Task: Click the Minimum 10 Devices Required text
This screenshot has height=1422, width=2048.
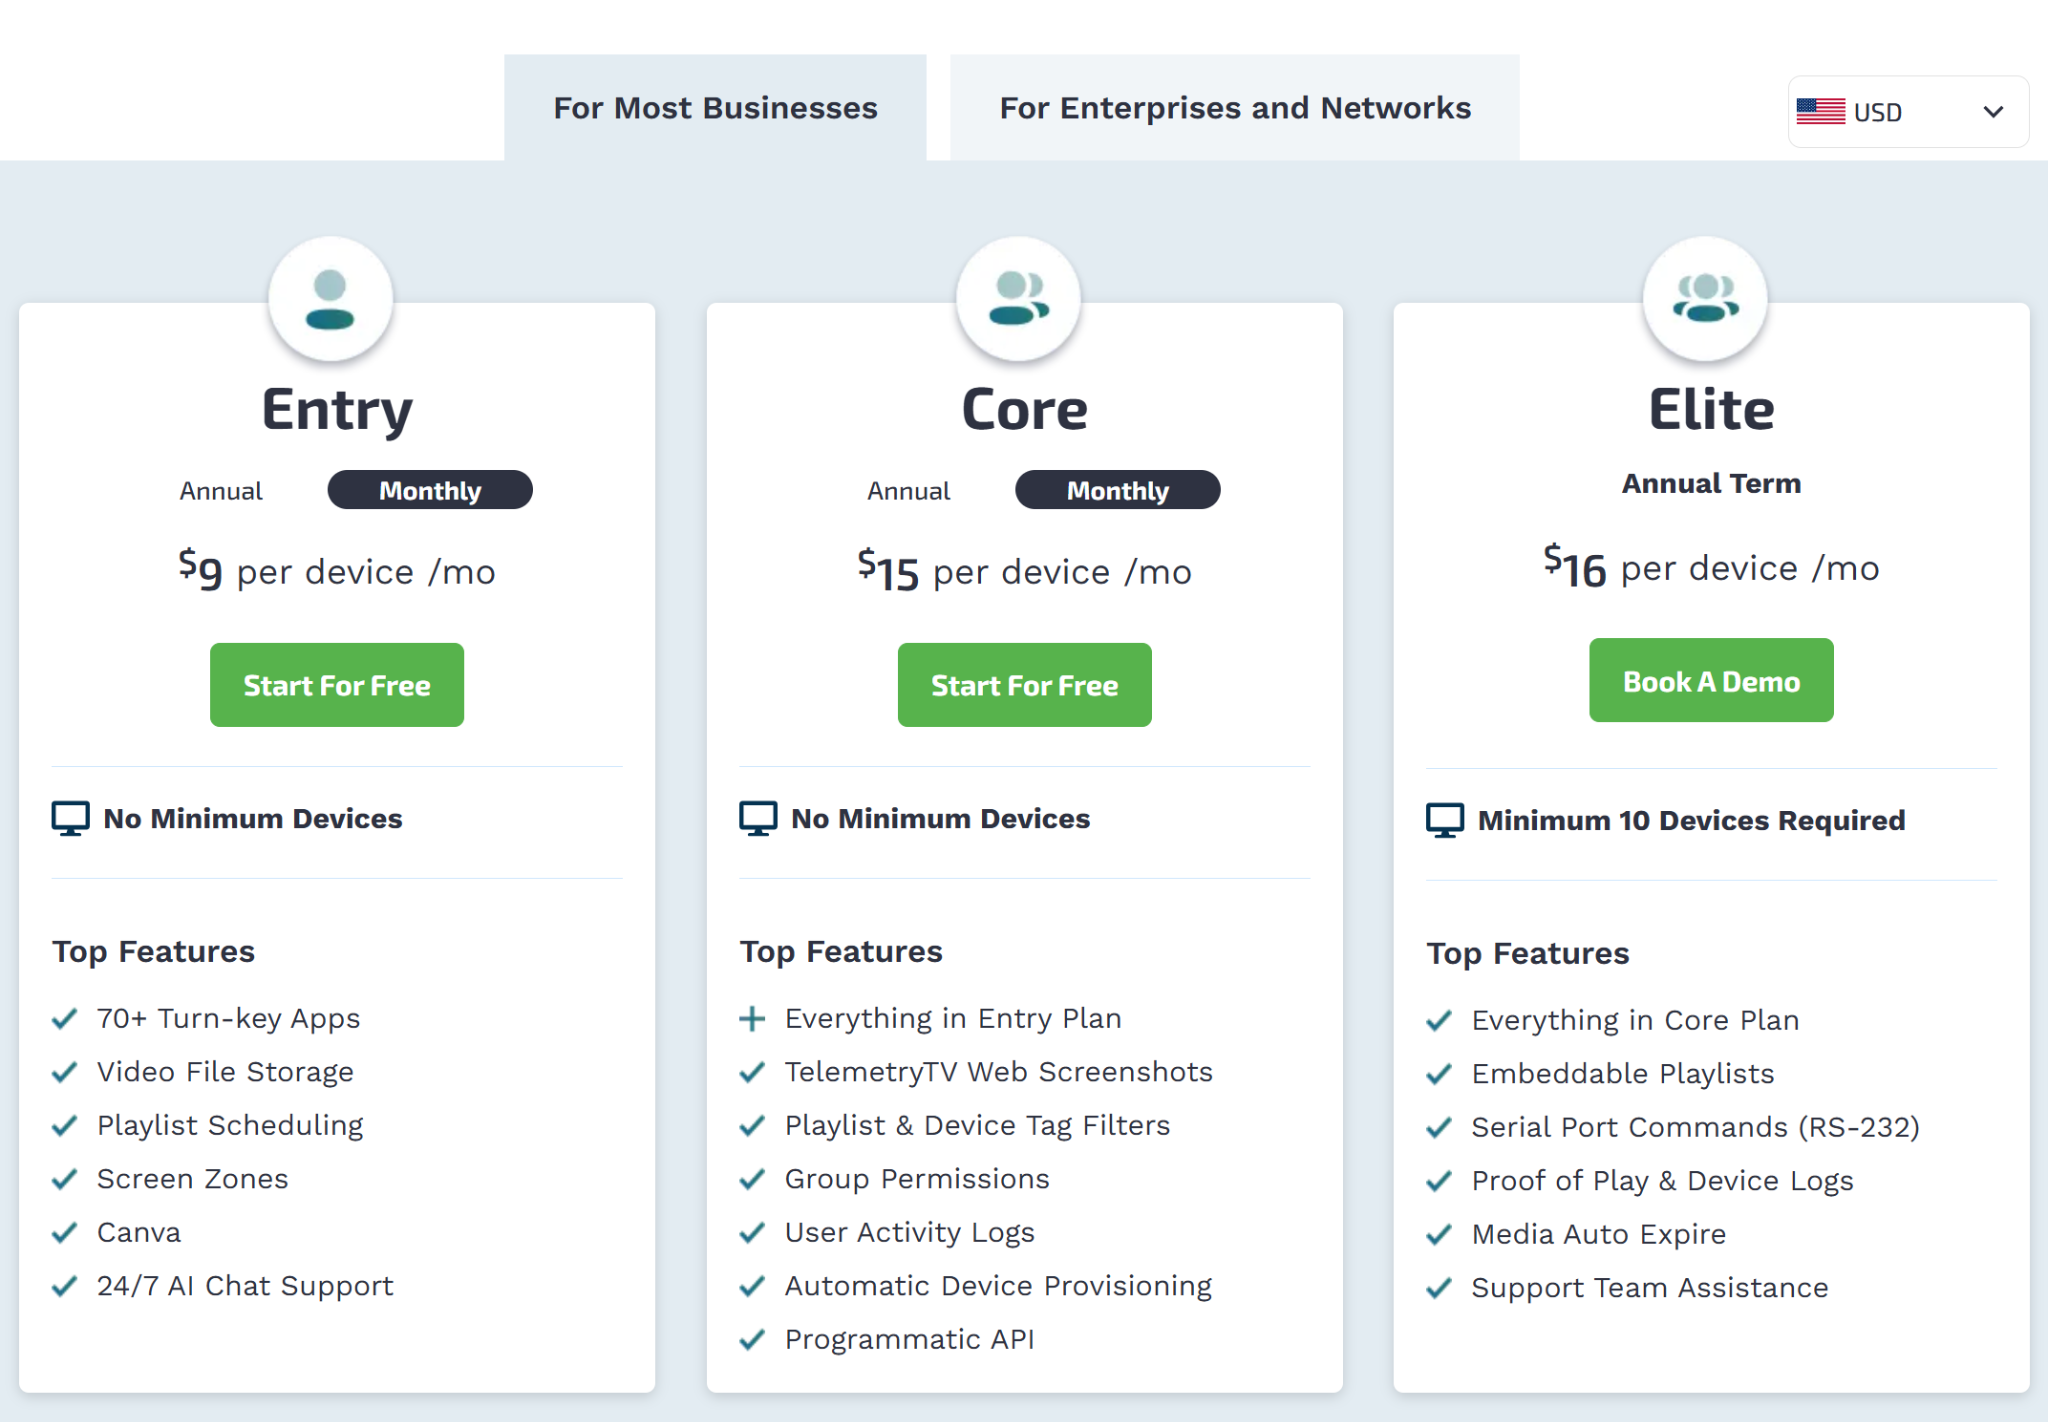Action: (x=1692, y=821)
